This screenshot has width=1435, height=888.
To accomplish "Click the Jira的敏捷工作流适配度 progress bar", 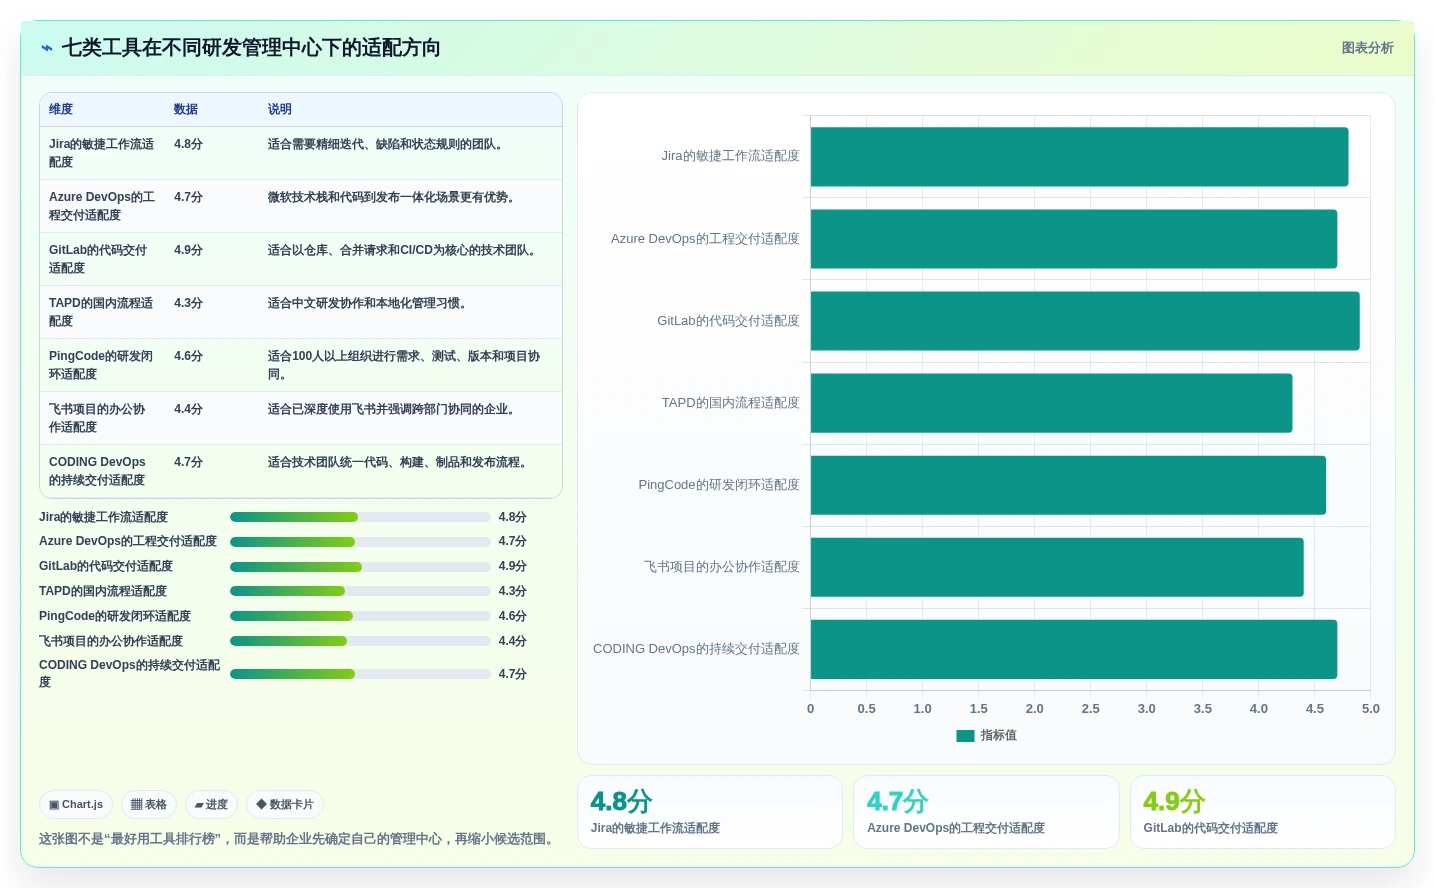I will coord(360,517).
